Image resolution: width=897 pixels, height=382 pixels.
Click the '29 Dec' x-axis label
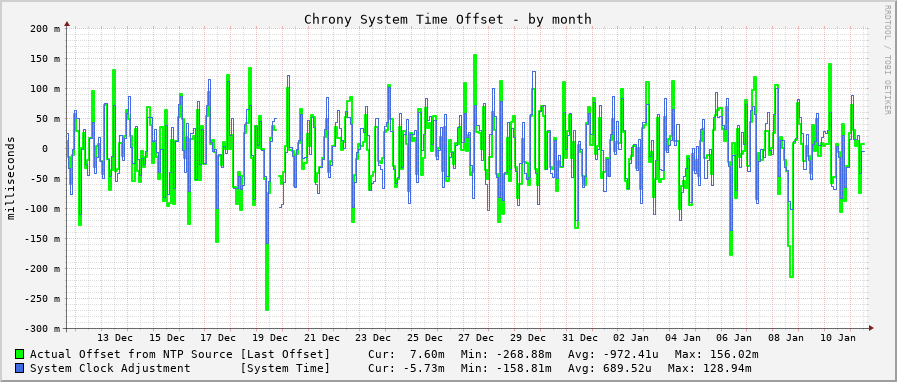click(527, 339)
